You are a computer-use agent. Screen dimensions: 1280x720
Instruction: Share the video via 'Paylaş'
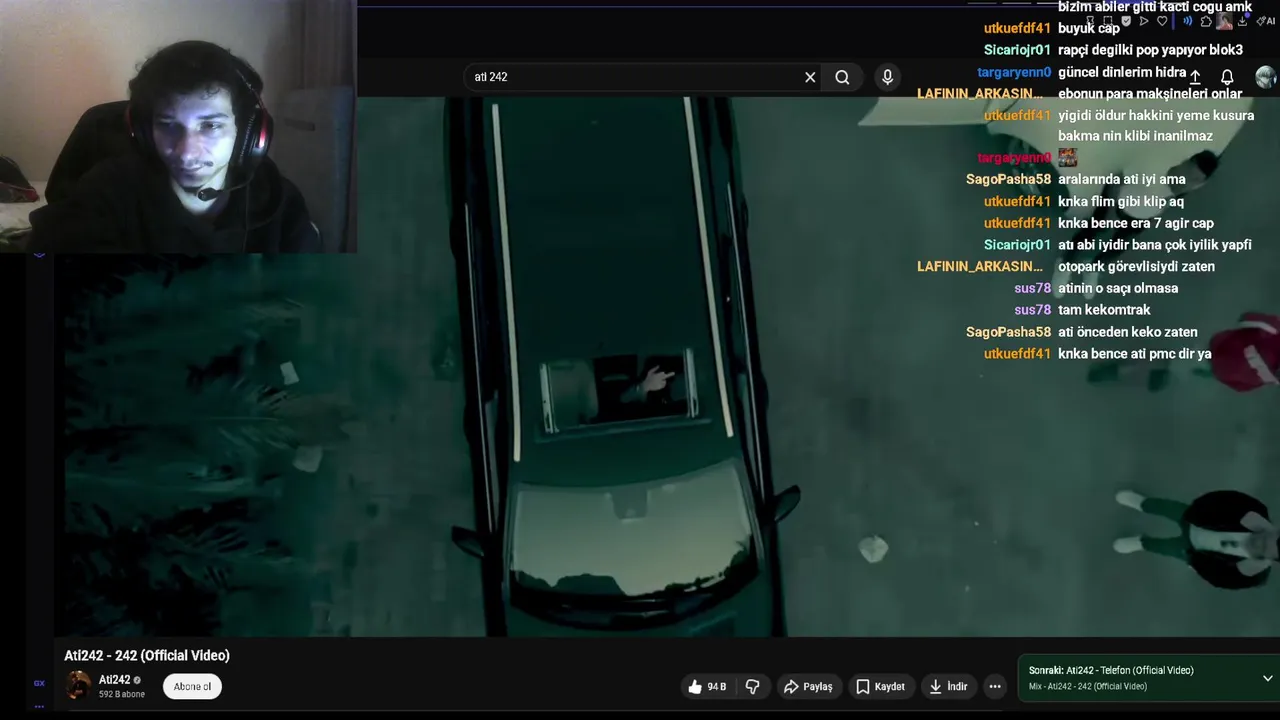pyautogui.click(x=808, y=686)
